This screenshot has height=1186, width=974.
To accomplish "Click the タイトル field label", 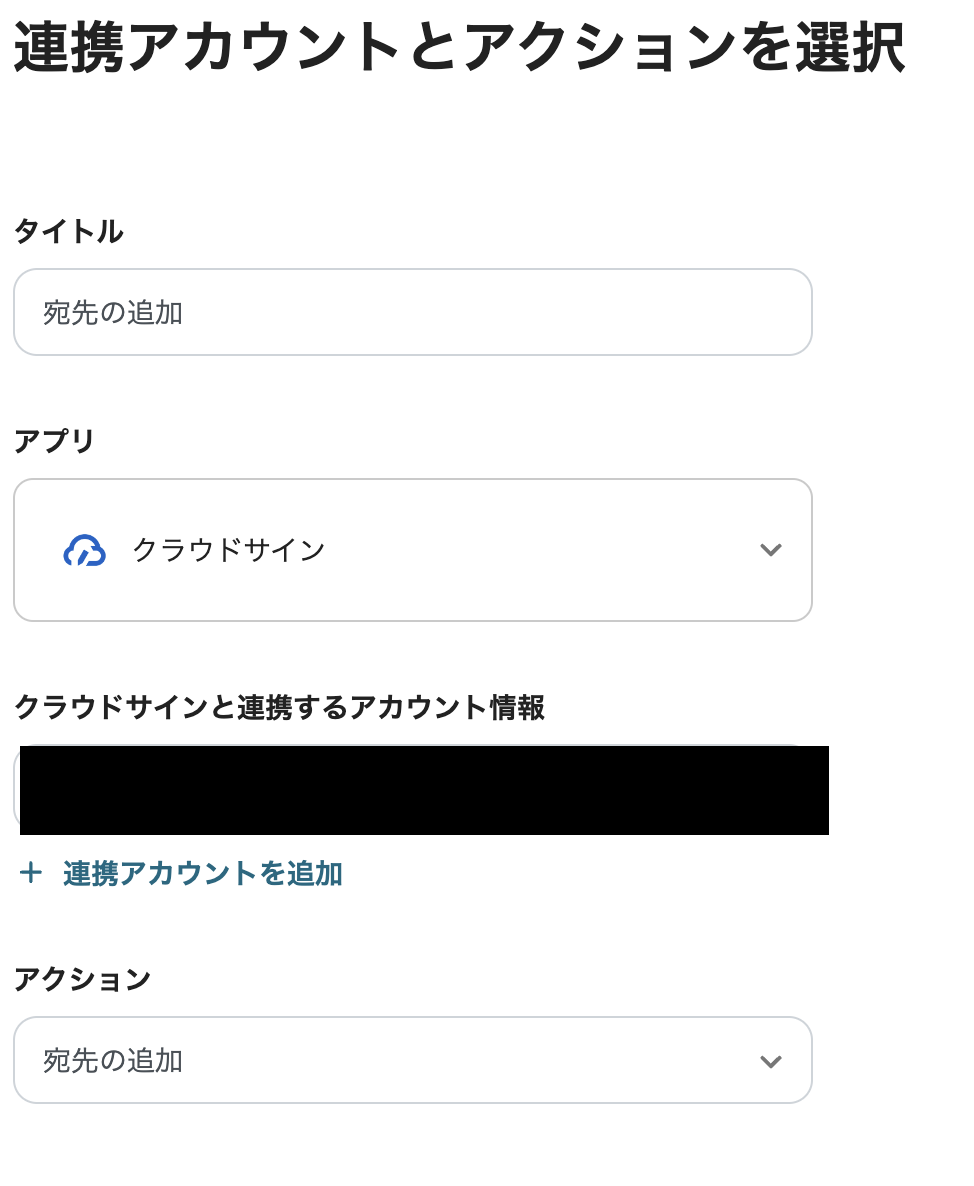I will (x=68, y=231).
